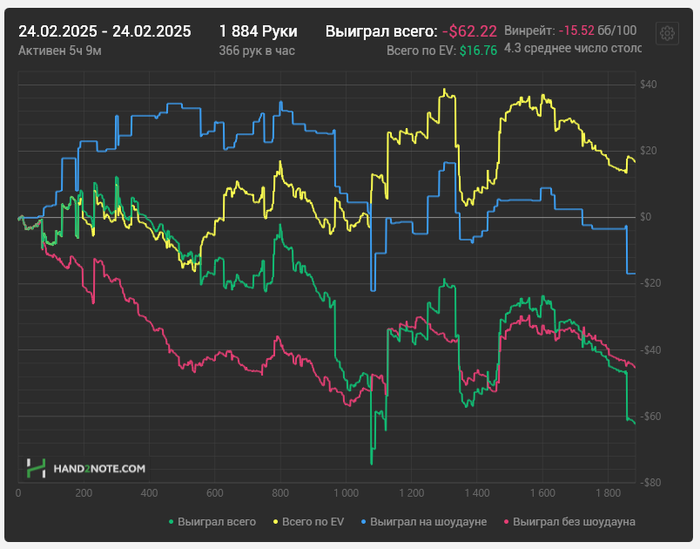This screenshot has height=549, width=700.
Task: Click the EV total value $16.76
Action: point(478,50)
